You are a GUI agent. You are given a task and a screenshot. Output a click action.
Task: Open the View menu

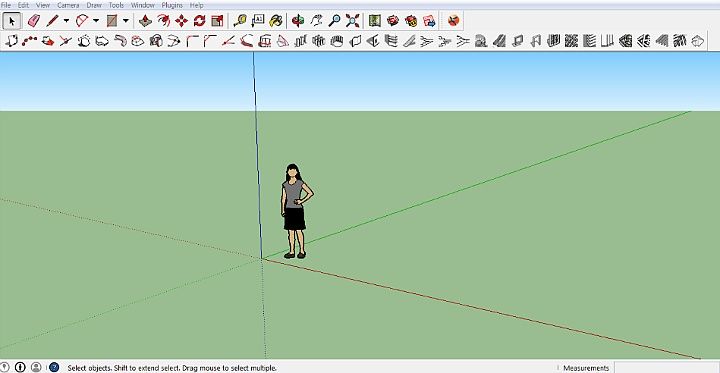43,6
